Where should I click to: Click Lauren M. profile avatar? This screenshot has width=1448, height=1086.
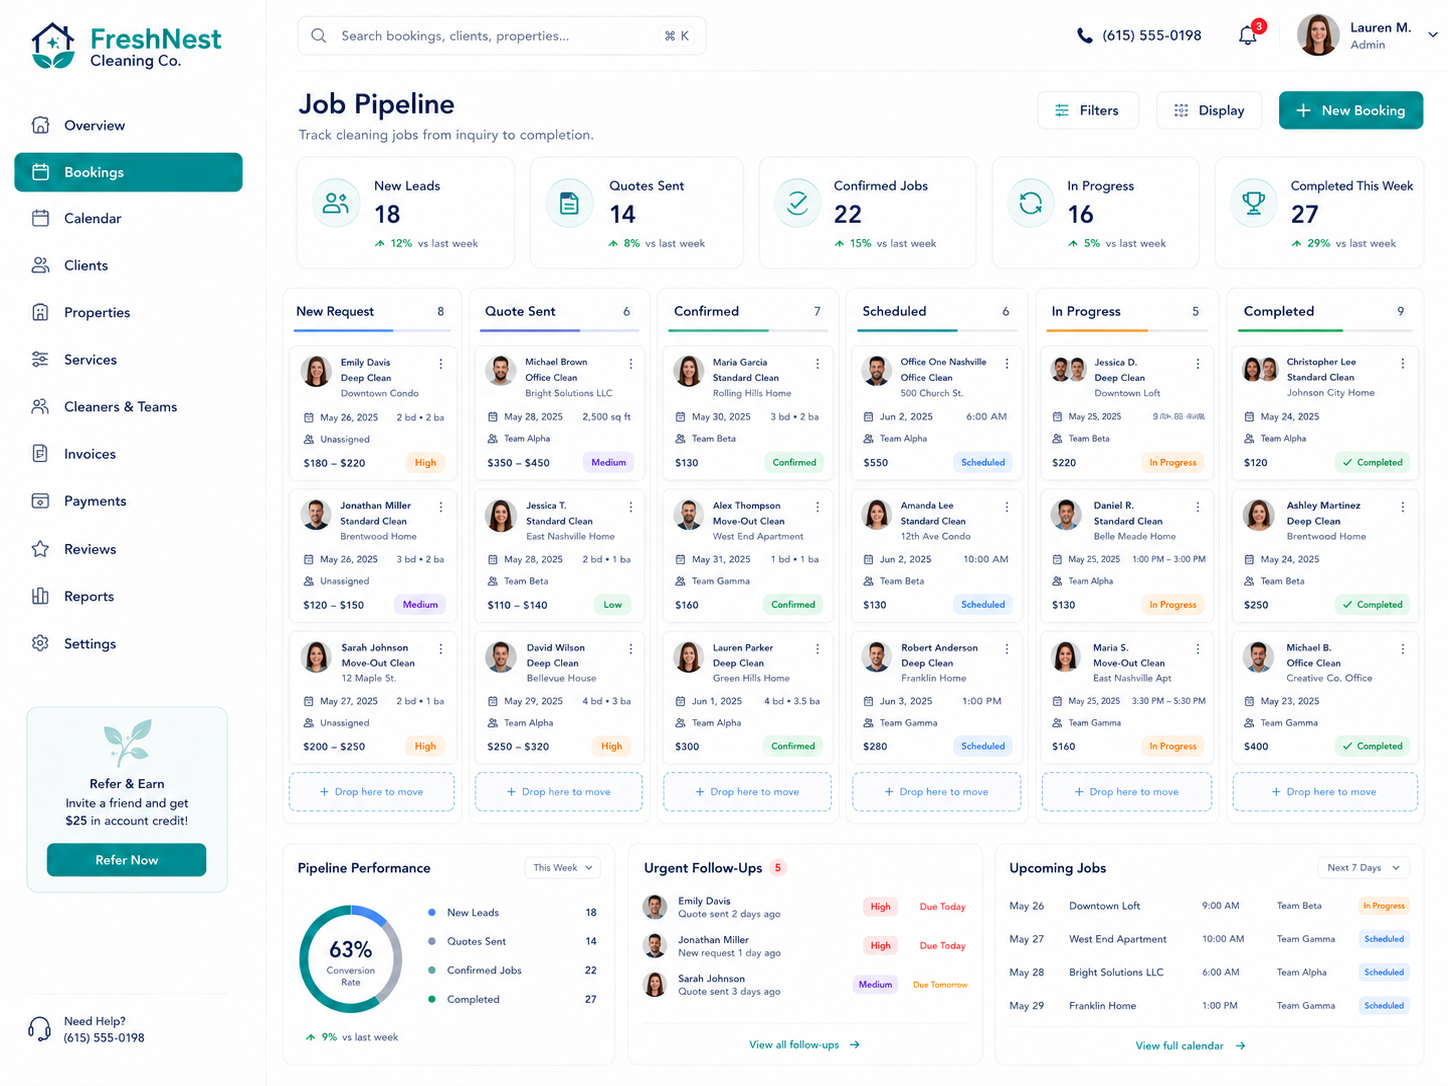coord(1318,35)
